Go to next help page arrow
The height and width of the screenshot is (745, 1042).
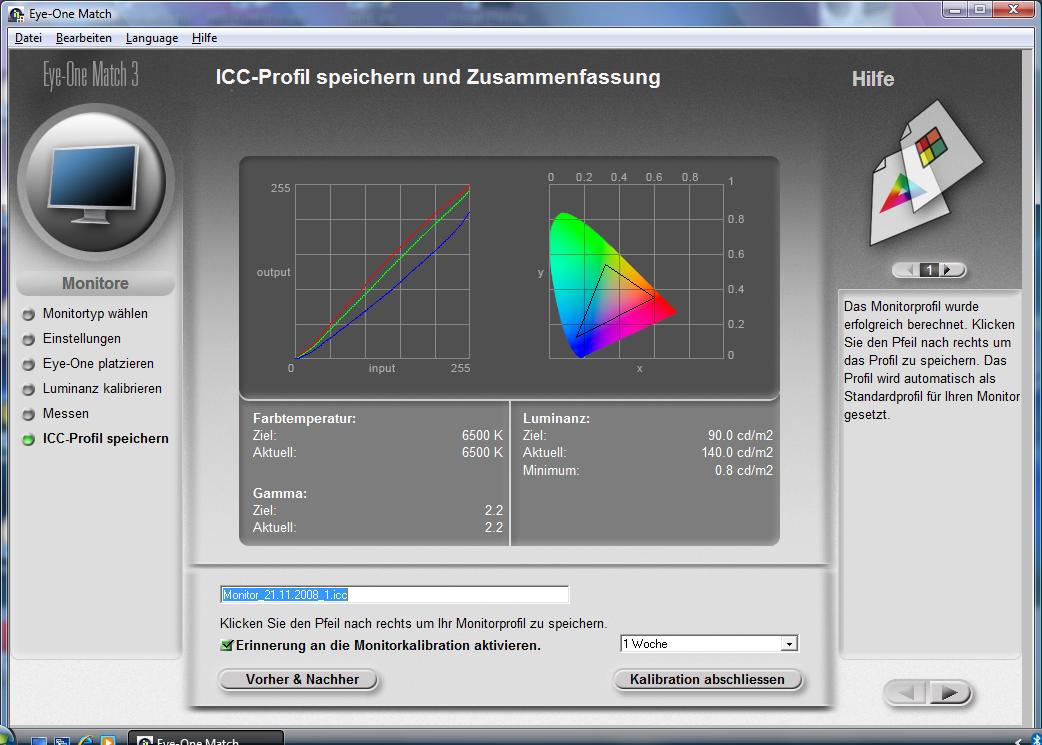[x=951, y=270]
